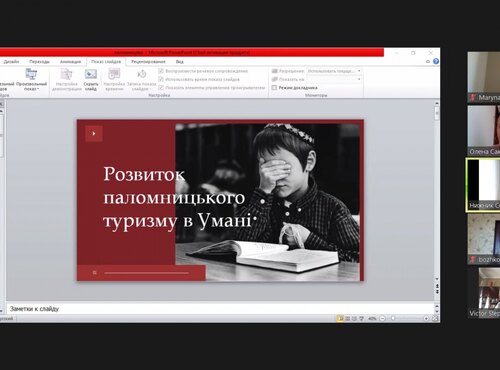Click the Скрыть слайд icon
Image resolution: width=500 pixels, height=370 pixels.
91,74
